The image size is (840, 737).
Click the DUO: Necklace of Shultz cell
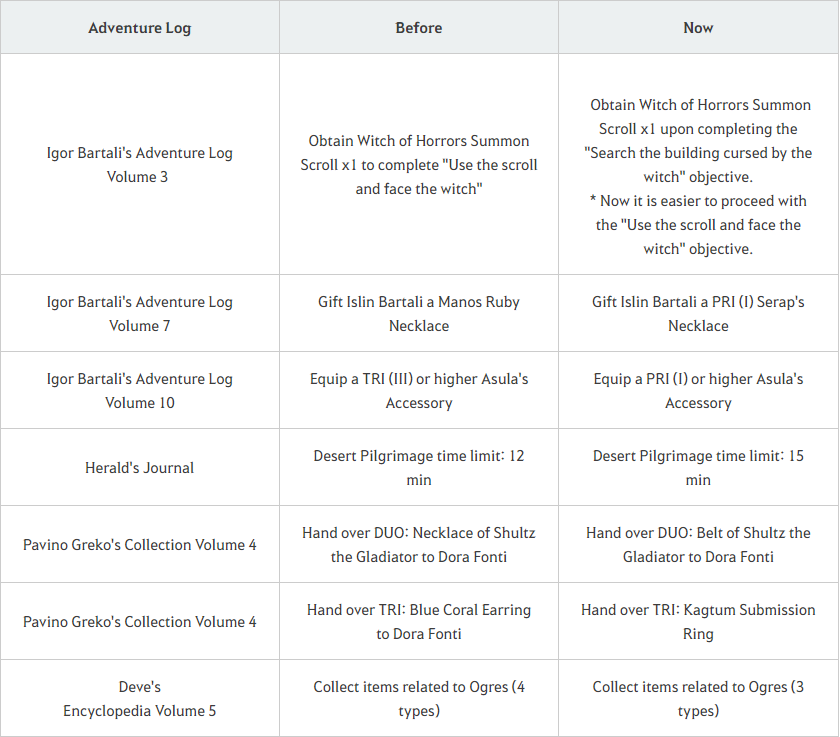[x=418, y=545]
